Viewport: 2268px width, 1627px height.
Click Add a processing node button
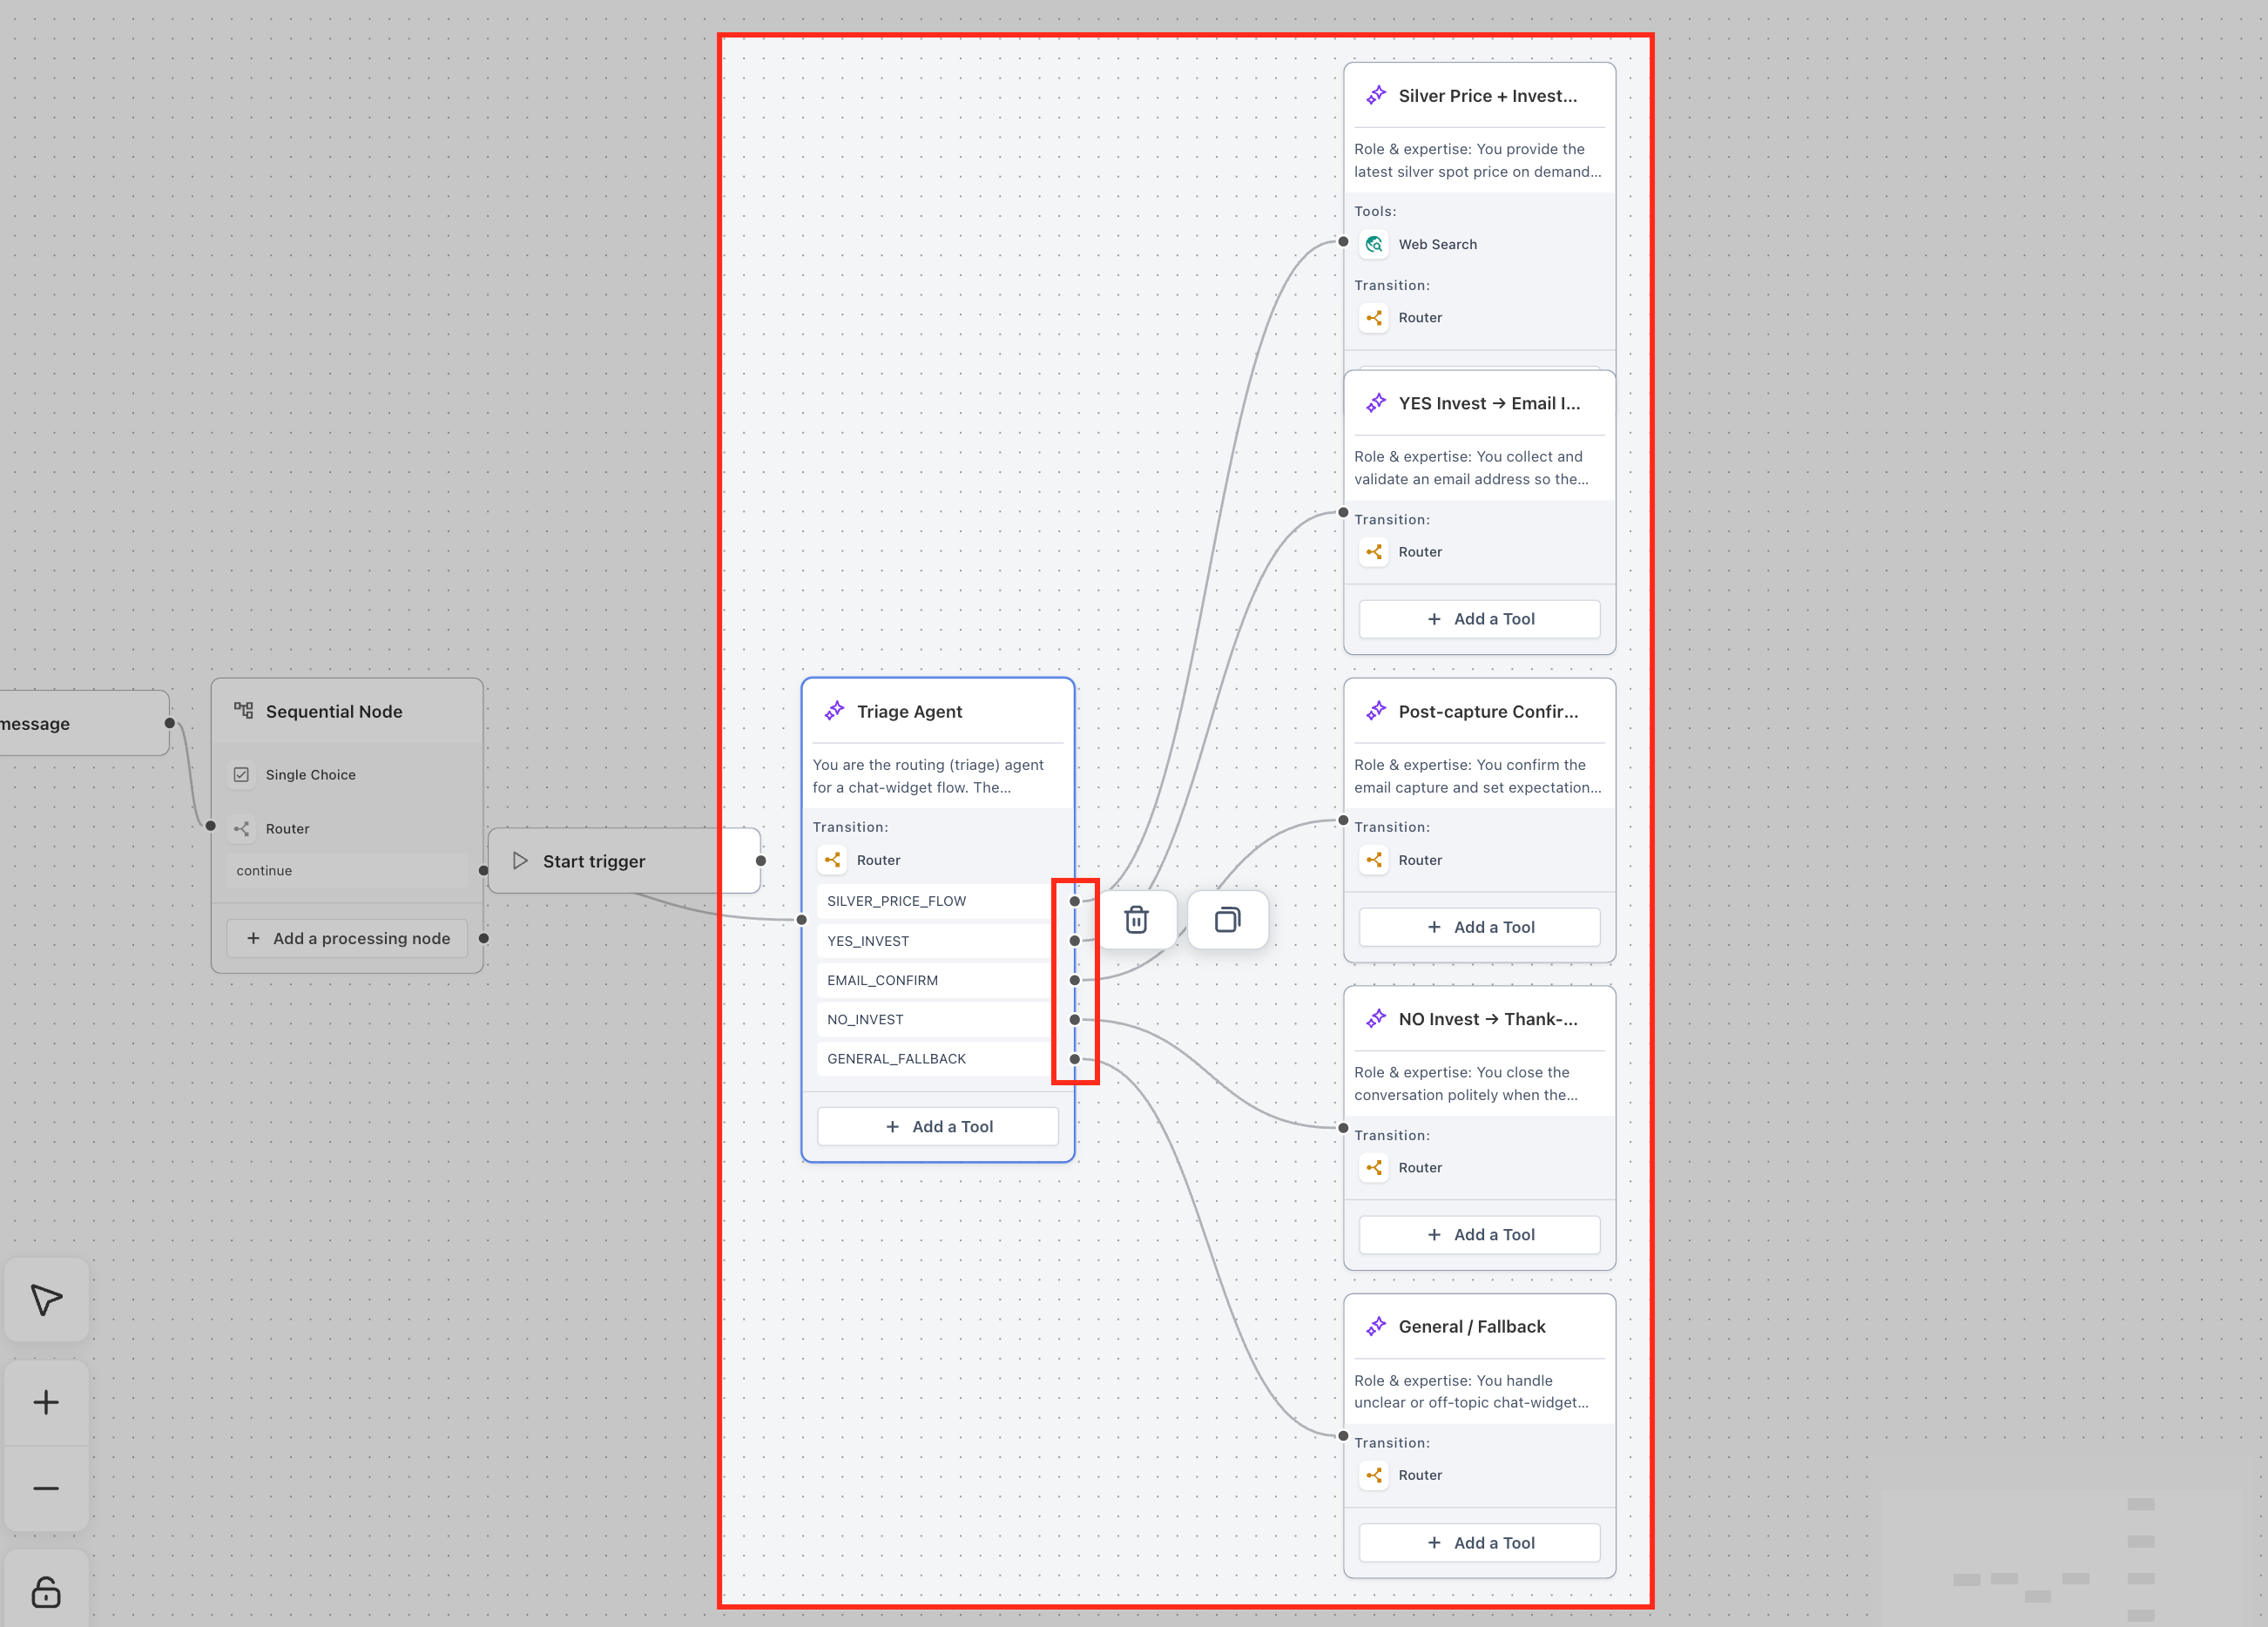click(348, 938)
